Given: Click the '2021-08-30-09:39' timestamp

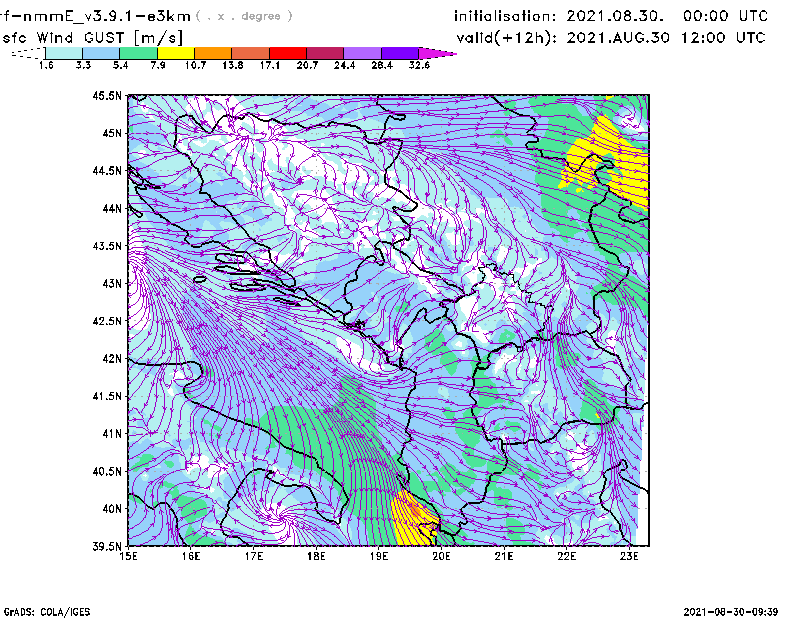Looking at the screenshot, I should pos(731,612).
